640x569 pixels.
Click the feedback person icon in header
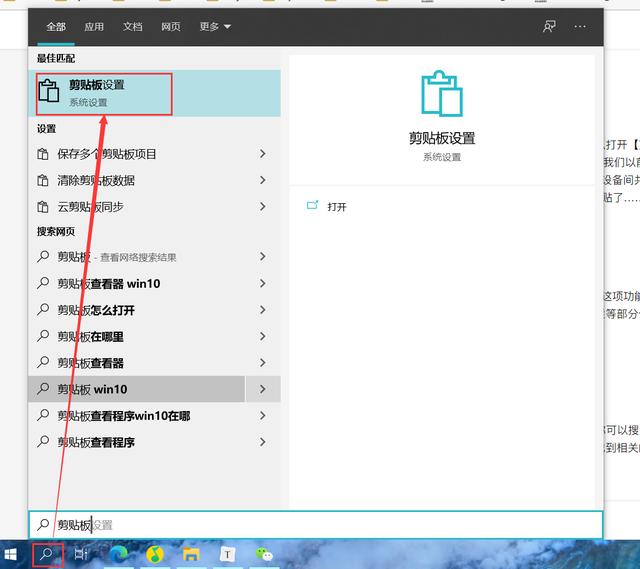(x=549, y=27)
